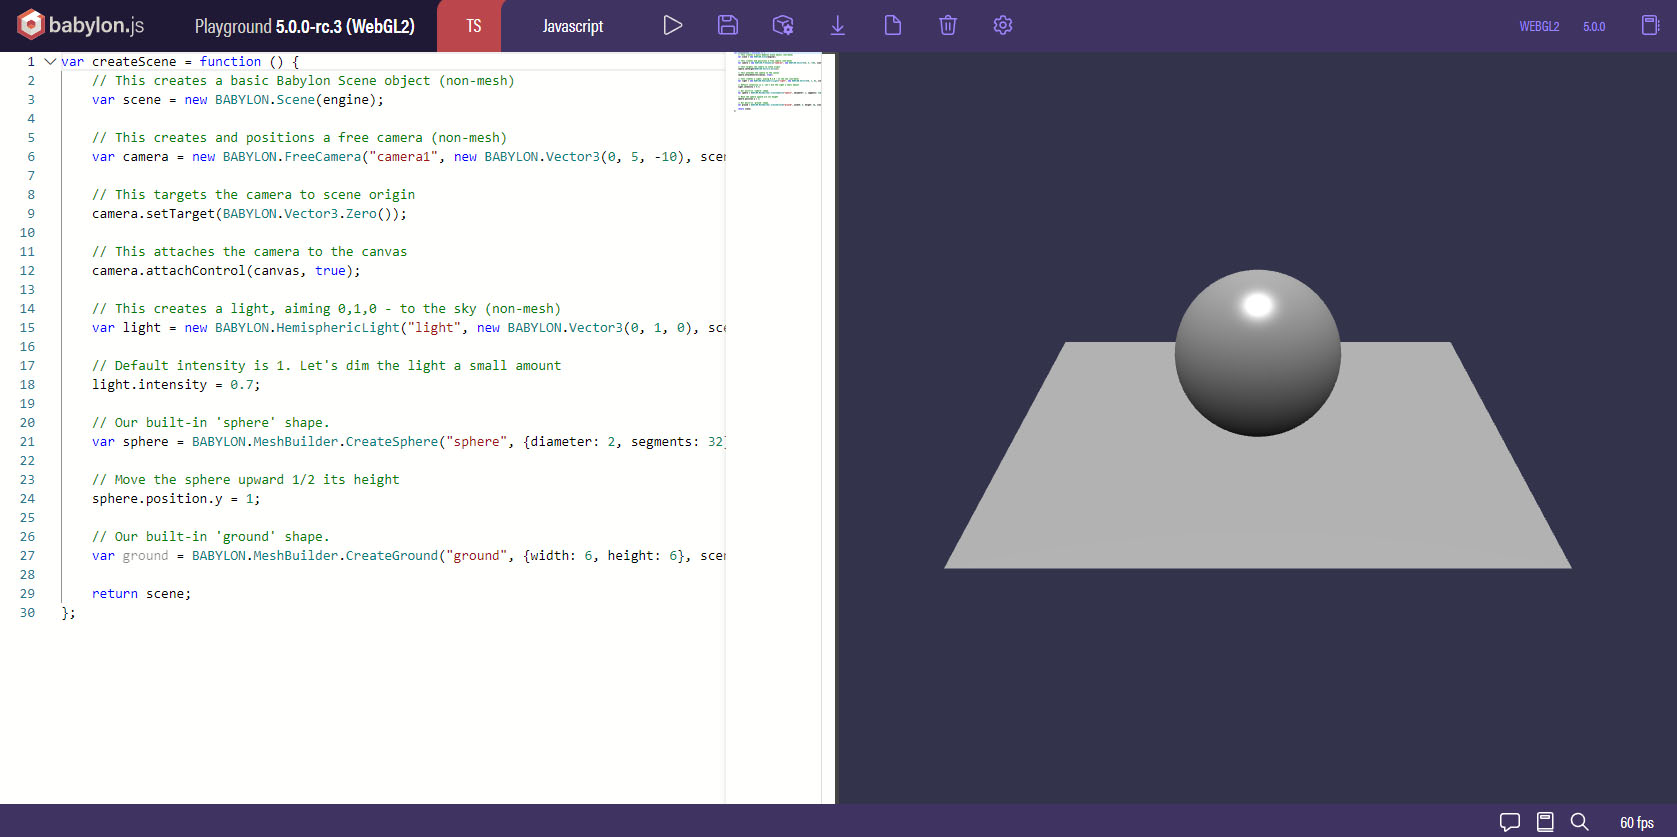Click the 'return scene;' line

tap(141, 593)
